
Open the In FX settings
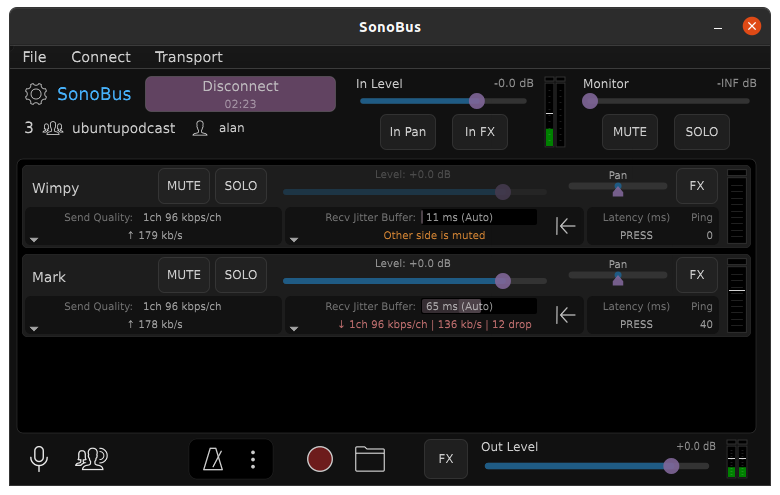[480, 132]
